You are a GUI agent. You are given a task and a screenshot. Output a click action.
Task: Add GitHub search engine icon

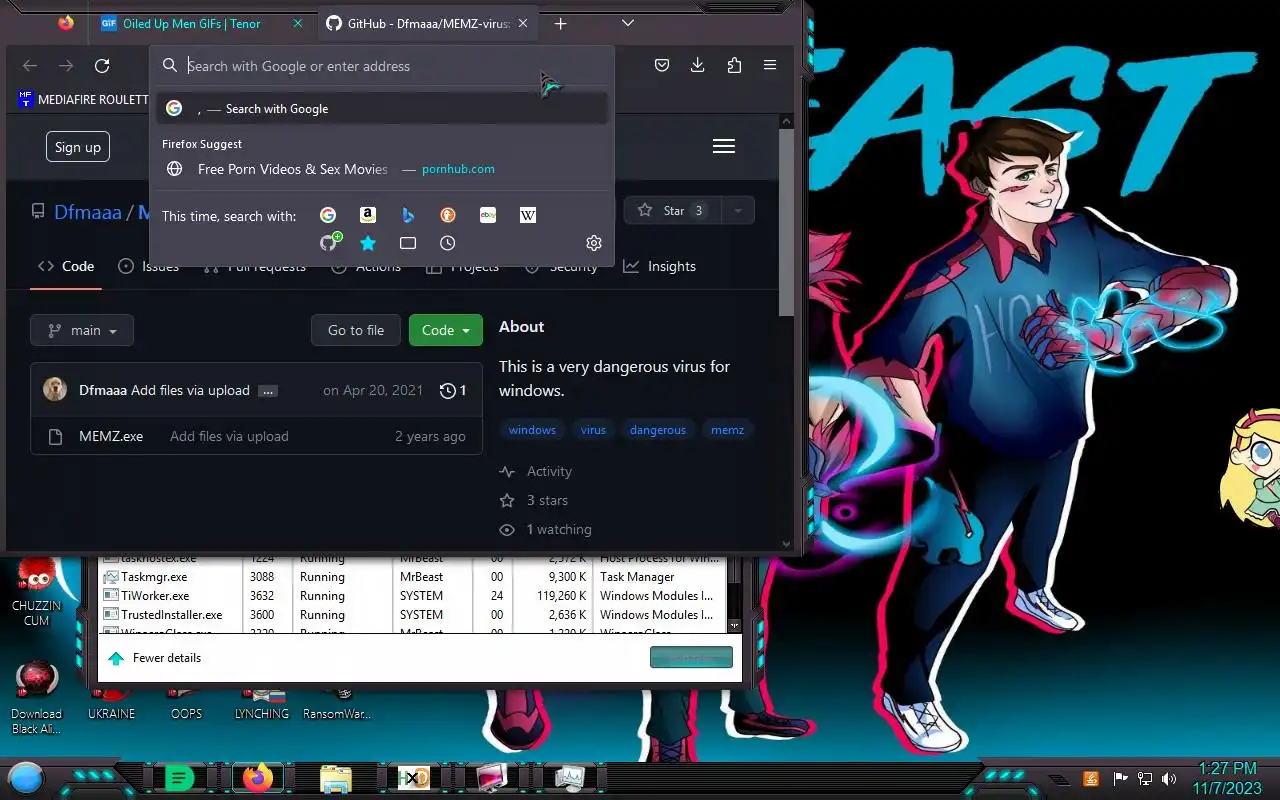coord(330,242)
